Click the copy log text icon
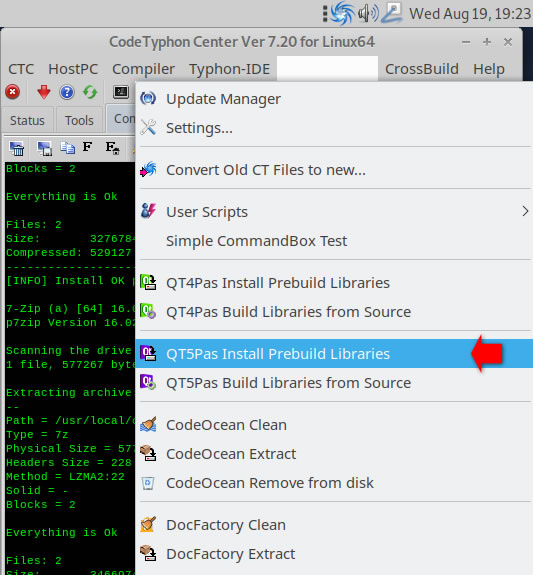Viewport: 533px width, 575px height. tap(67, 147)
